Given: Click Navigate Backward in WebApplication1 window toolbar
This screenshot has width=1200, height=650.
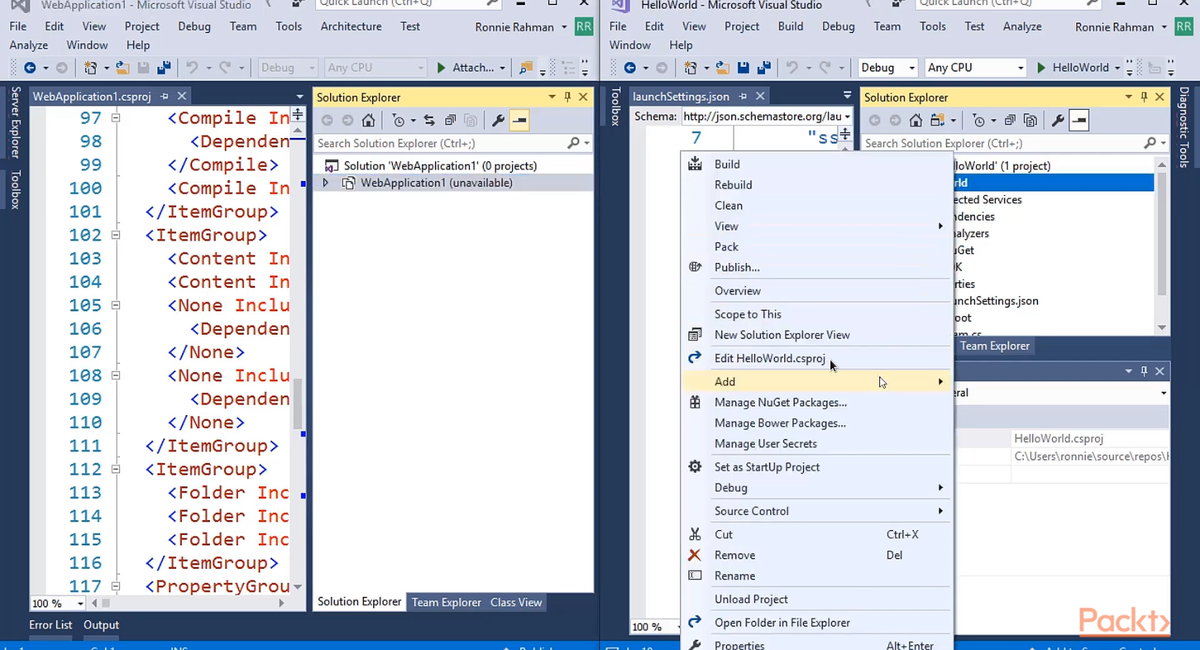Looking at the screenshot, I should tap(29, 68).
